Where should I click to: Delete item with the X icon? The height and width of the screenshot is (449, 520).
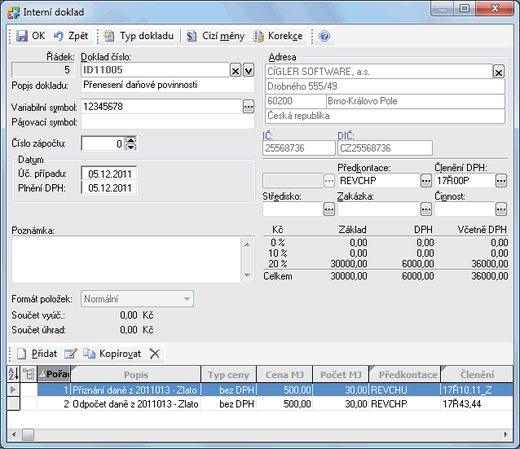pos(155,354)
